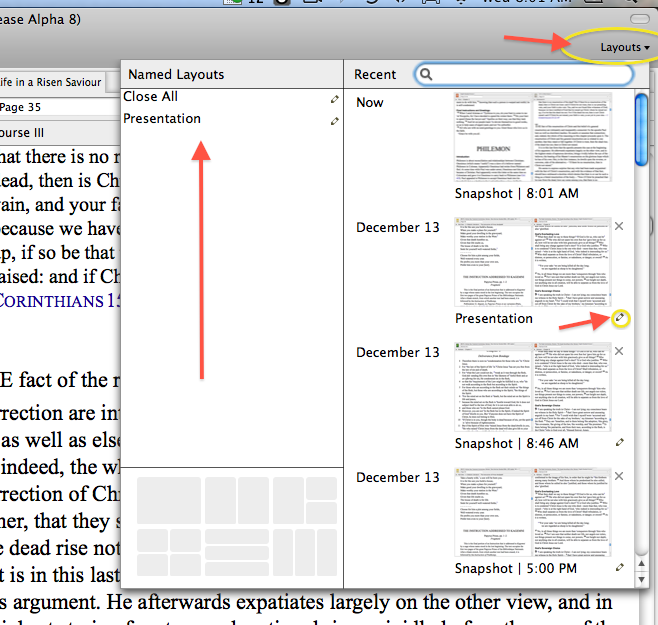
Task: Click the Snapshot | 8:46 AM label
Action: [517, 443]
